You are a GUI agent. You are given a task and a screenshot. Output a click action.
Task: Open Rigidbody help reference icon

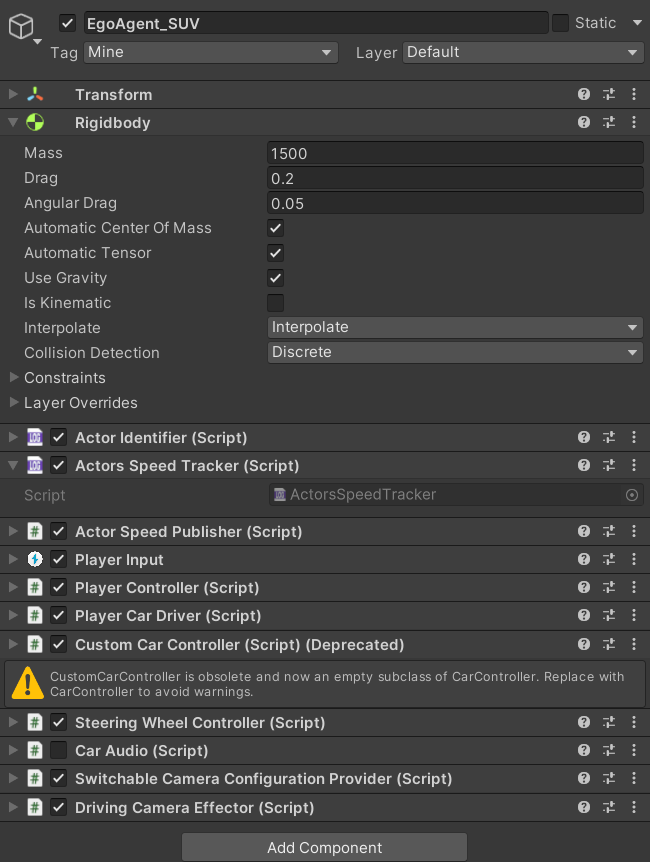pyautogui.click(x=584, y=122)
